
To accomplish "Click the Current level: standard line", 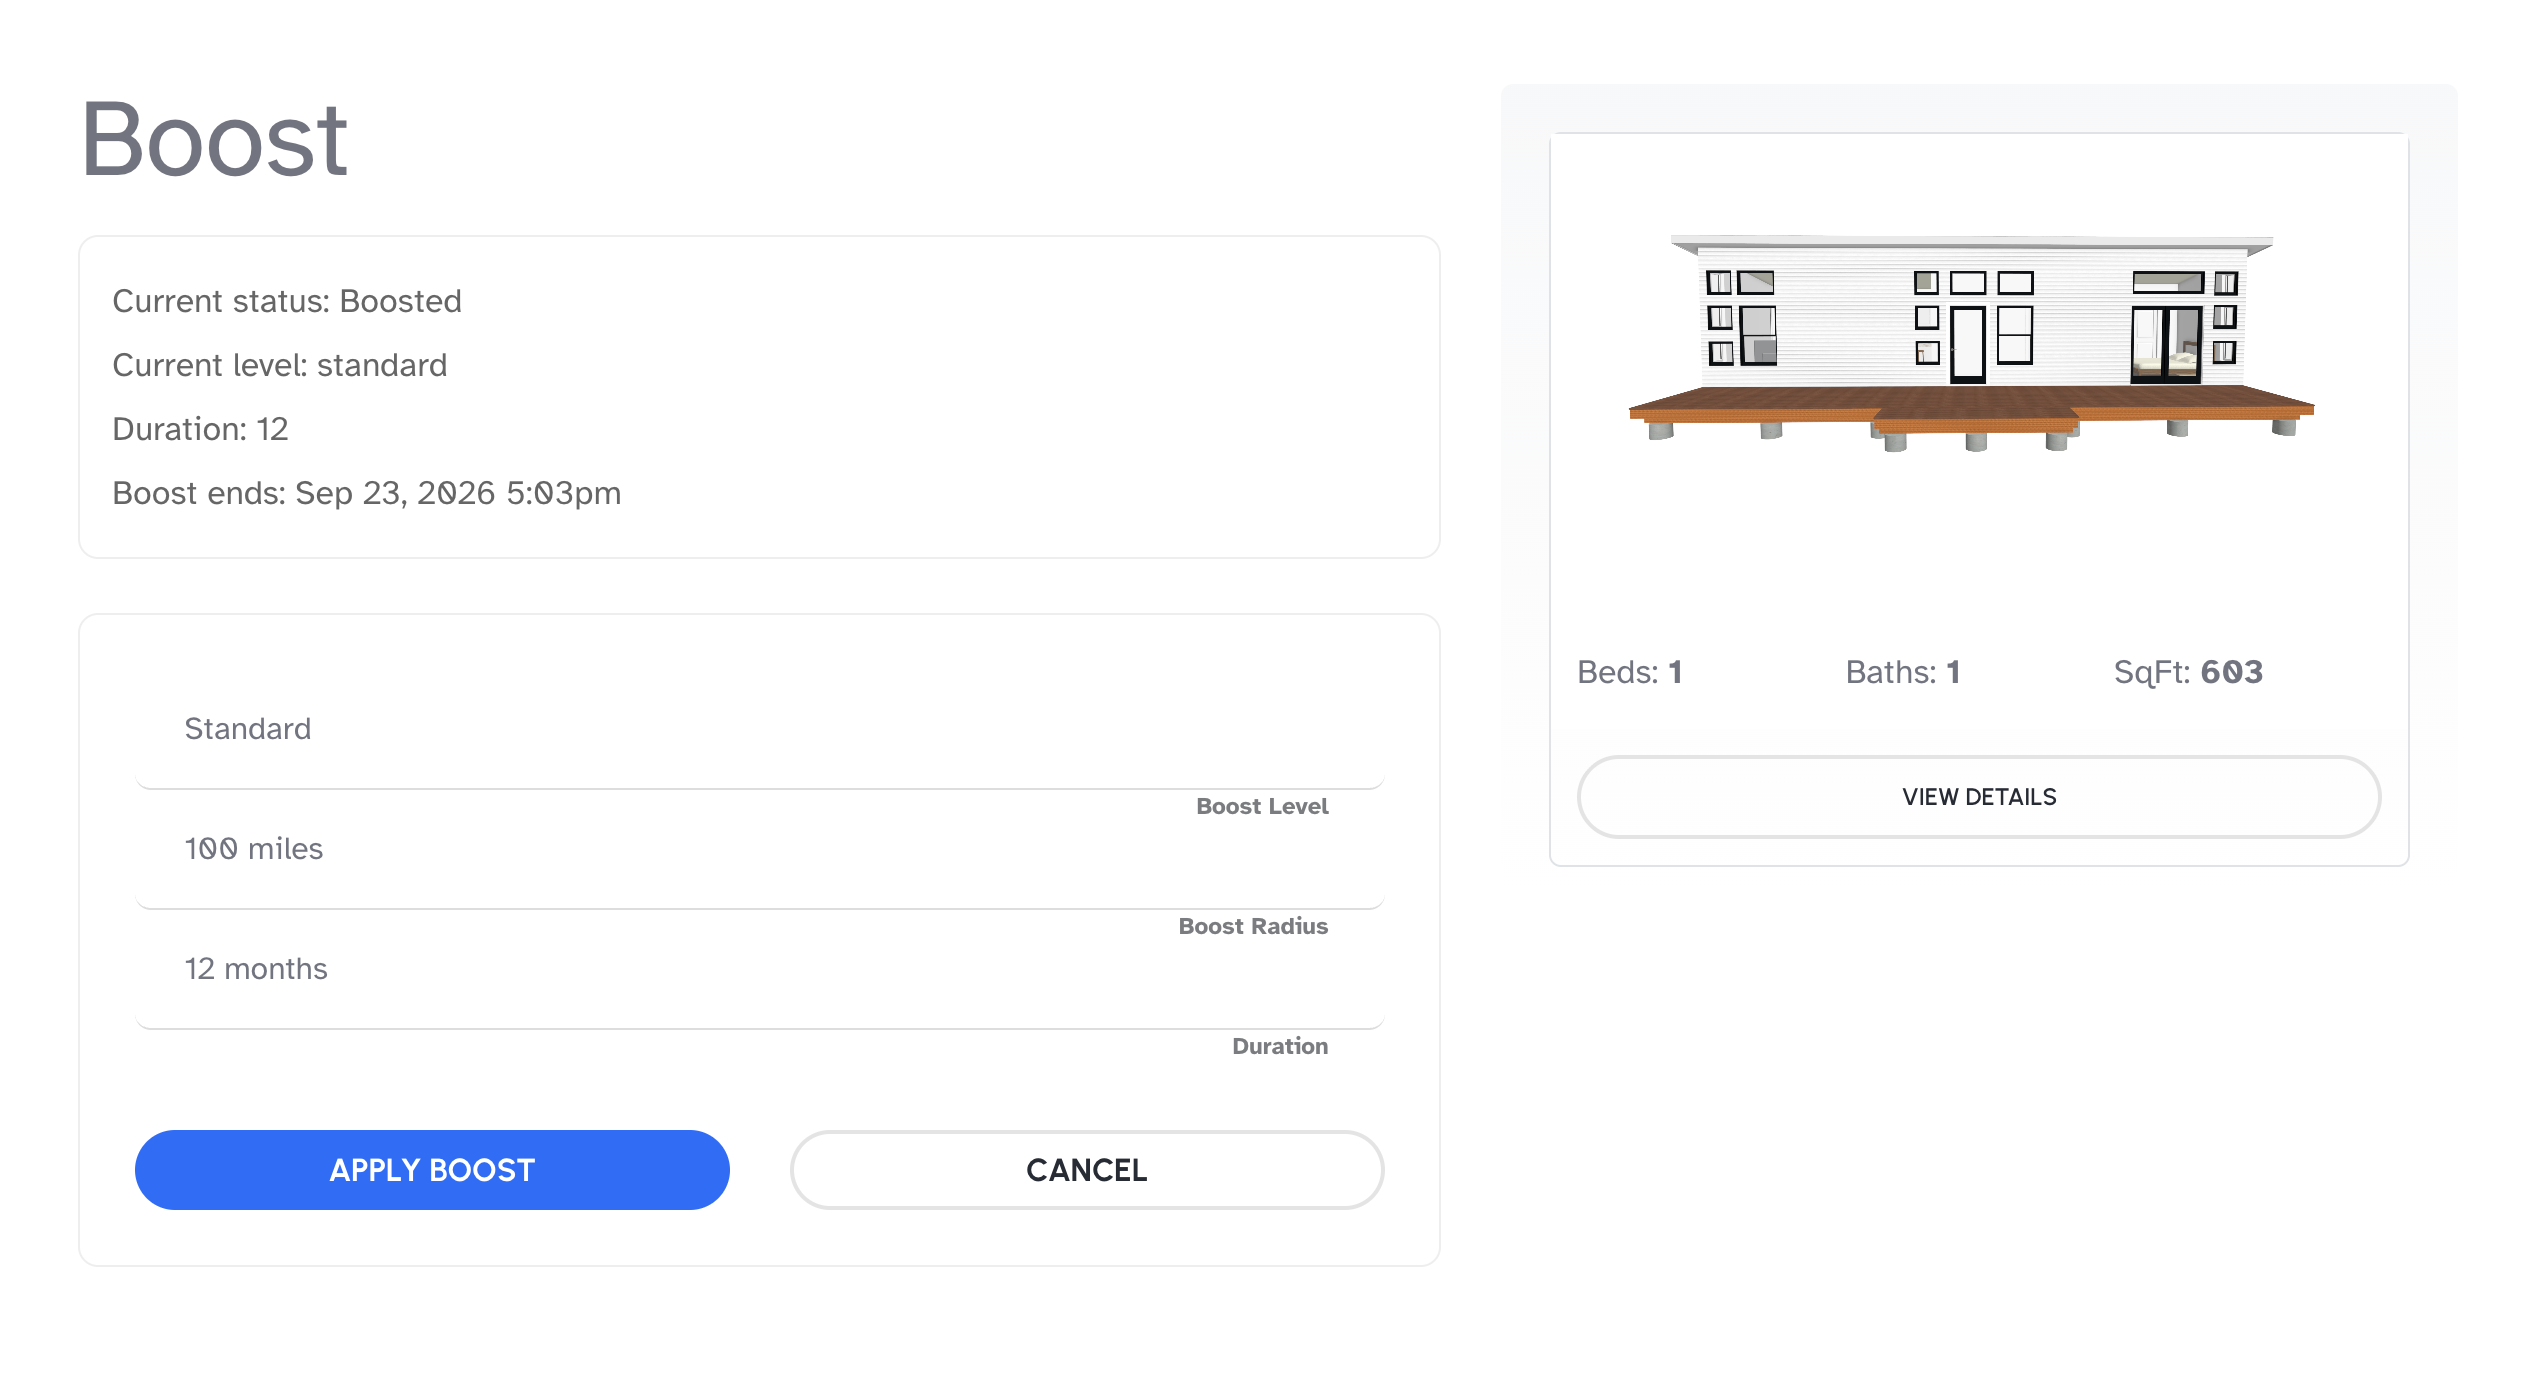I will tap(279, 365).
